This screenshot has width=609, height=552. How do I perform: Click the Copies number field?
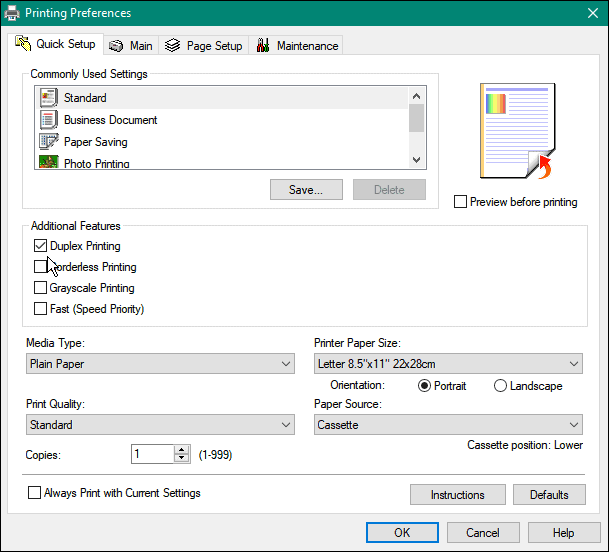click(x=152, y=454)
